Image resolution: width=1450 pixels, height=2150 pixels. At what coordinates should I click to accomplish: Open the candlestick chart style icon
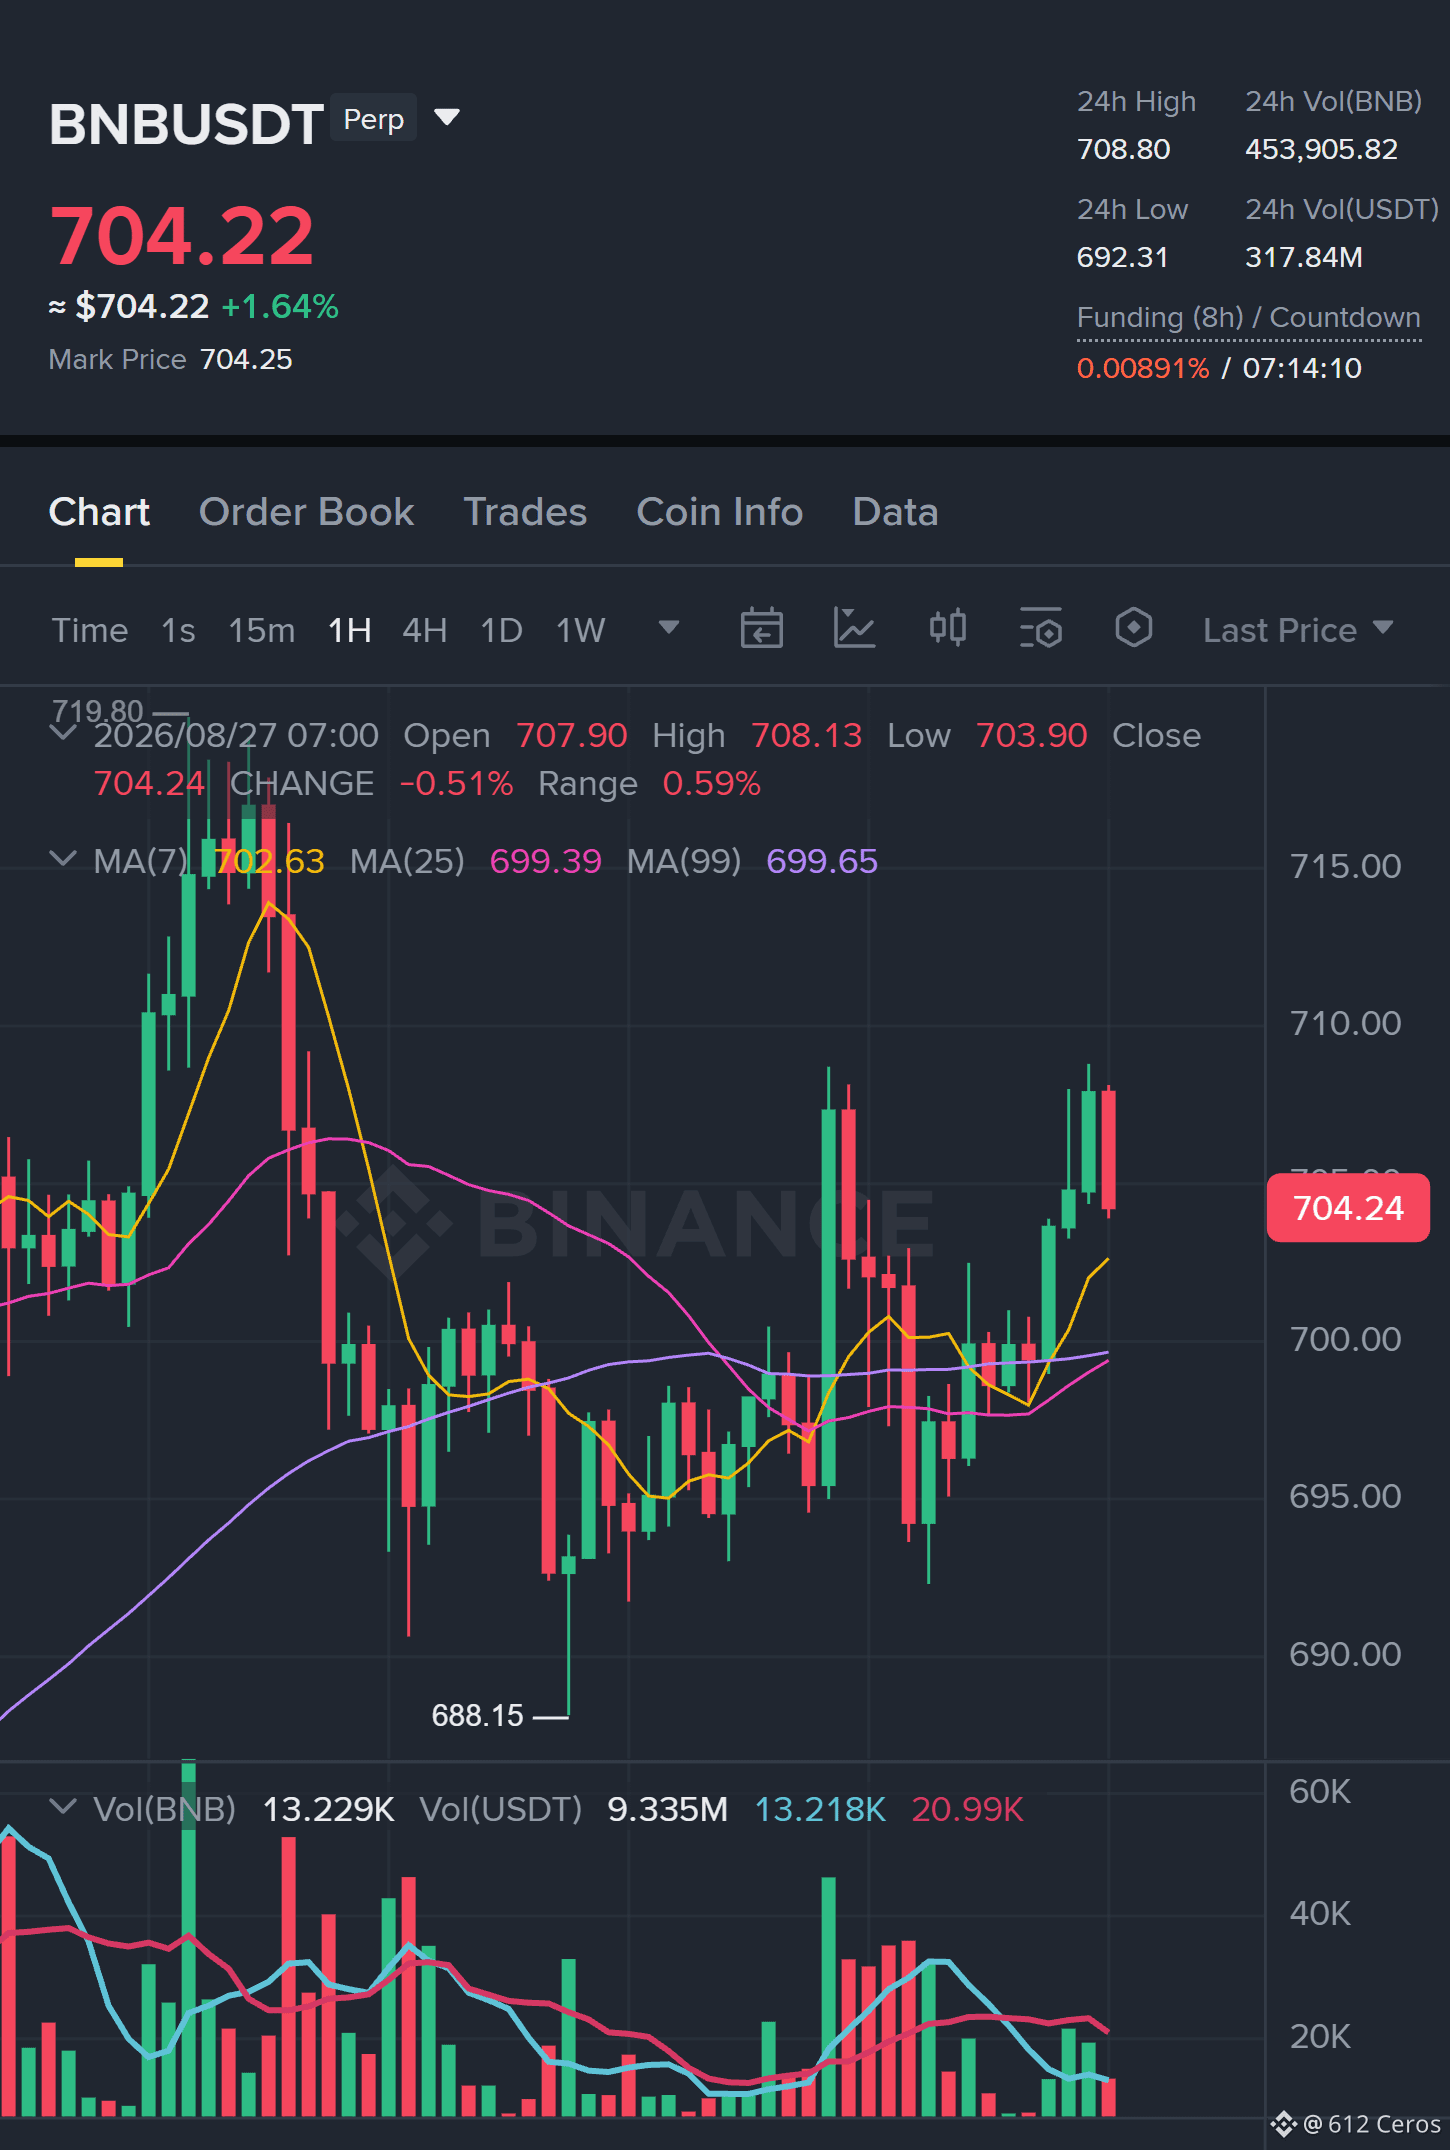tap(947, 629)
